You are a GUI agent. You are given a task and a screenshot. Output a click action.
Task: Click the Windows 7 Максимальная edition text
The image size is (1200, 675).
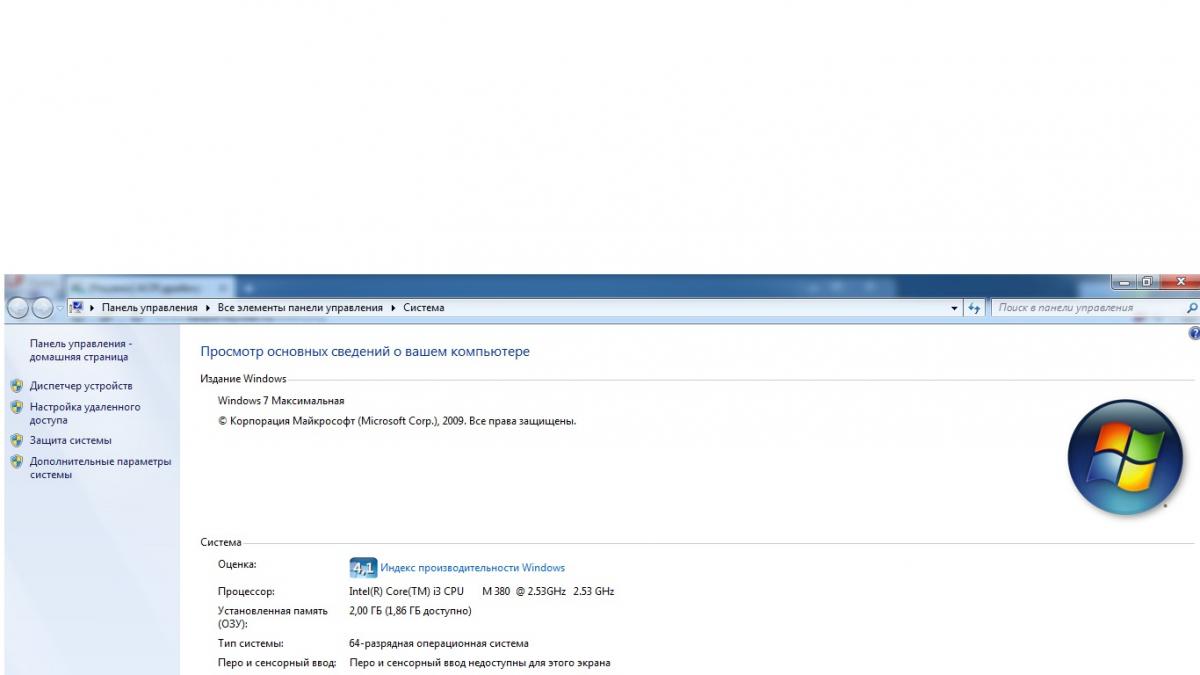pos(281,400)
